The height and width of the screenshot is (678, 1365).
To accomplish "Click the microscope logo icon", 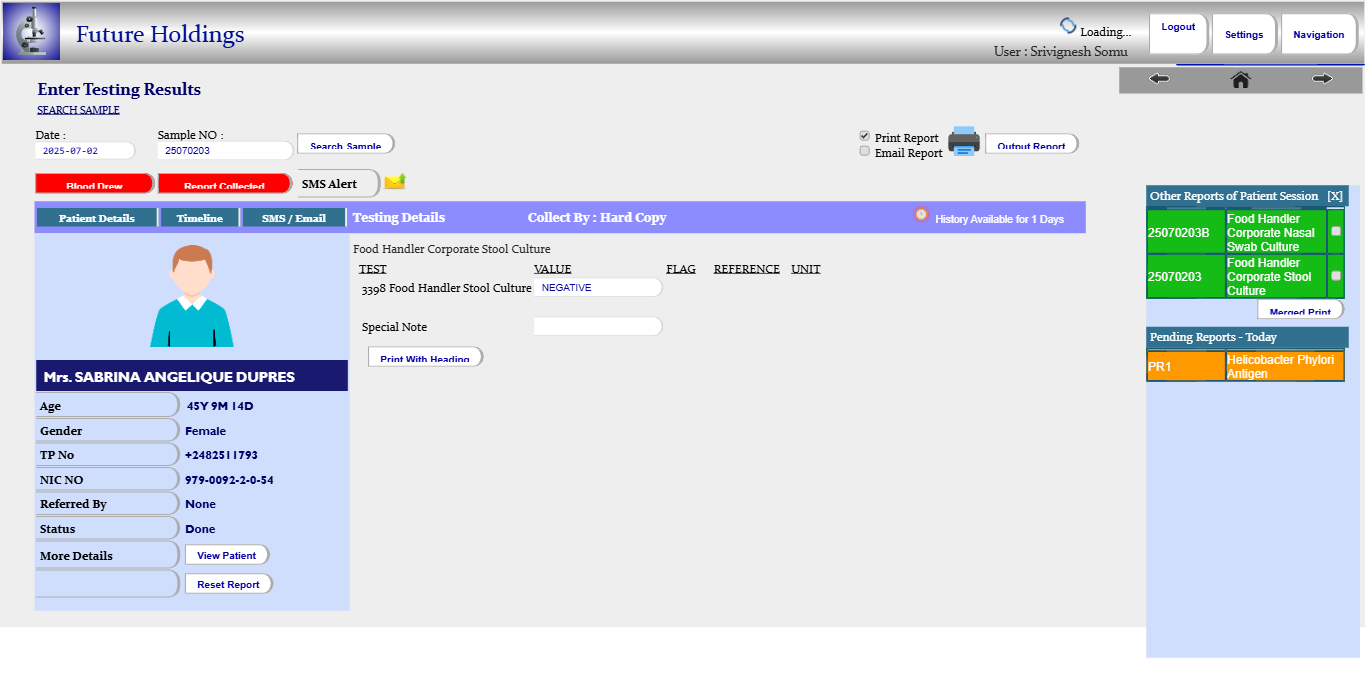I will coord(31,32).
